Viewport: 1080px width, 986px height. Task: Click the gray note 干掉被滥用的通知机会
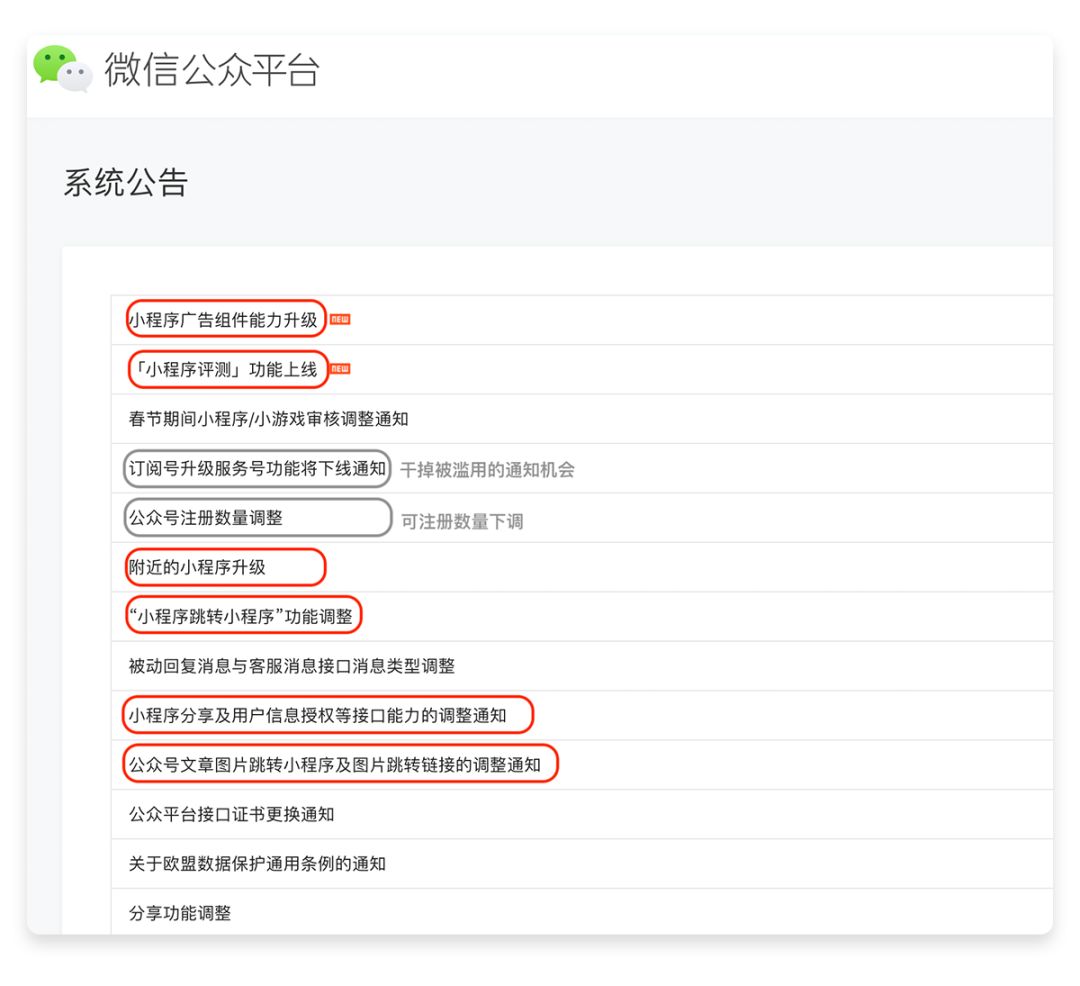pyautogui.click(x=488, y=470)
